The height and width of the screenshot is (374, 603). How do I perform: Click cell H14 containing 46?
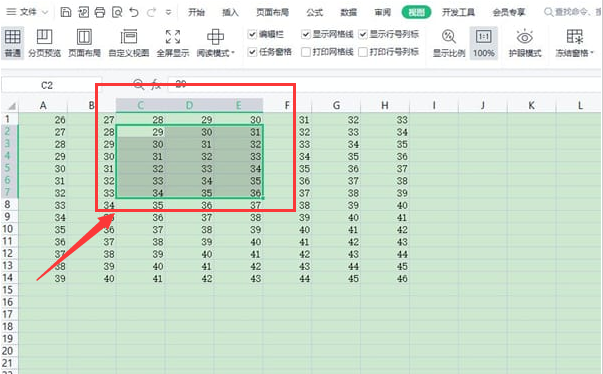tap(385, 278)
